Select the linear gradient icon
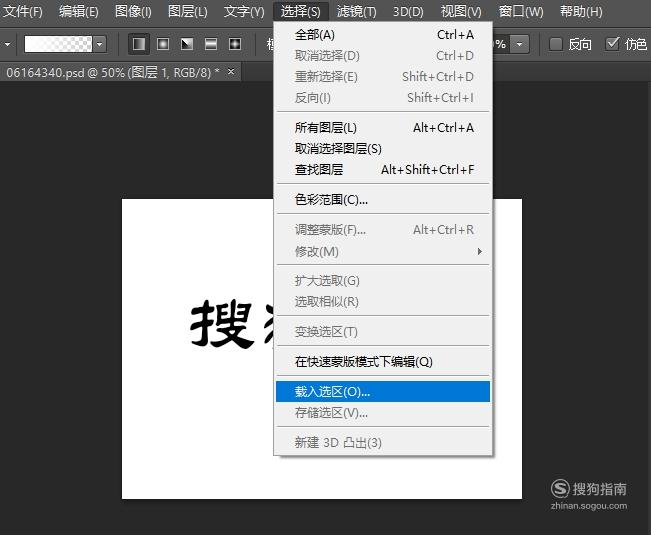Image resolution: width=651 pixels, height=535 pixels. coord(139,44)
